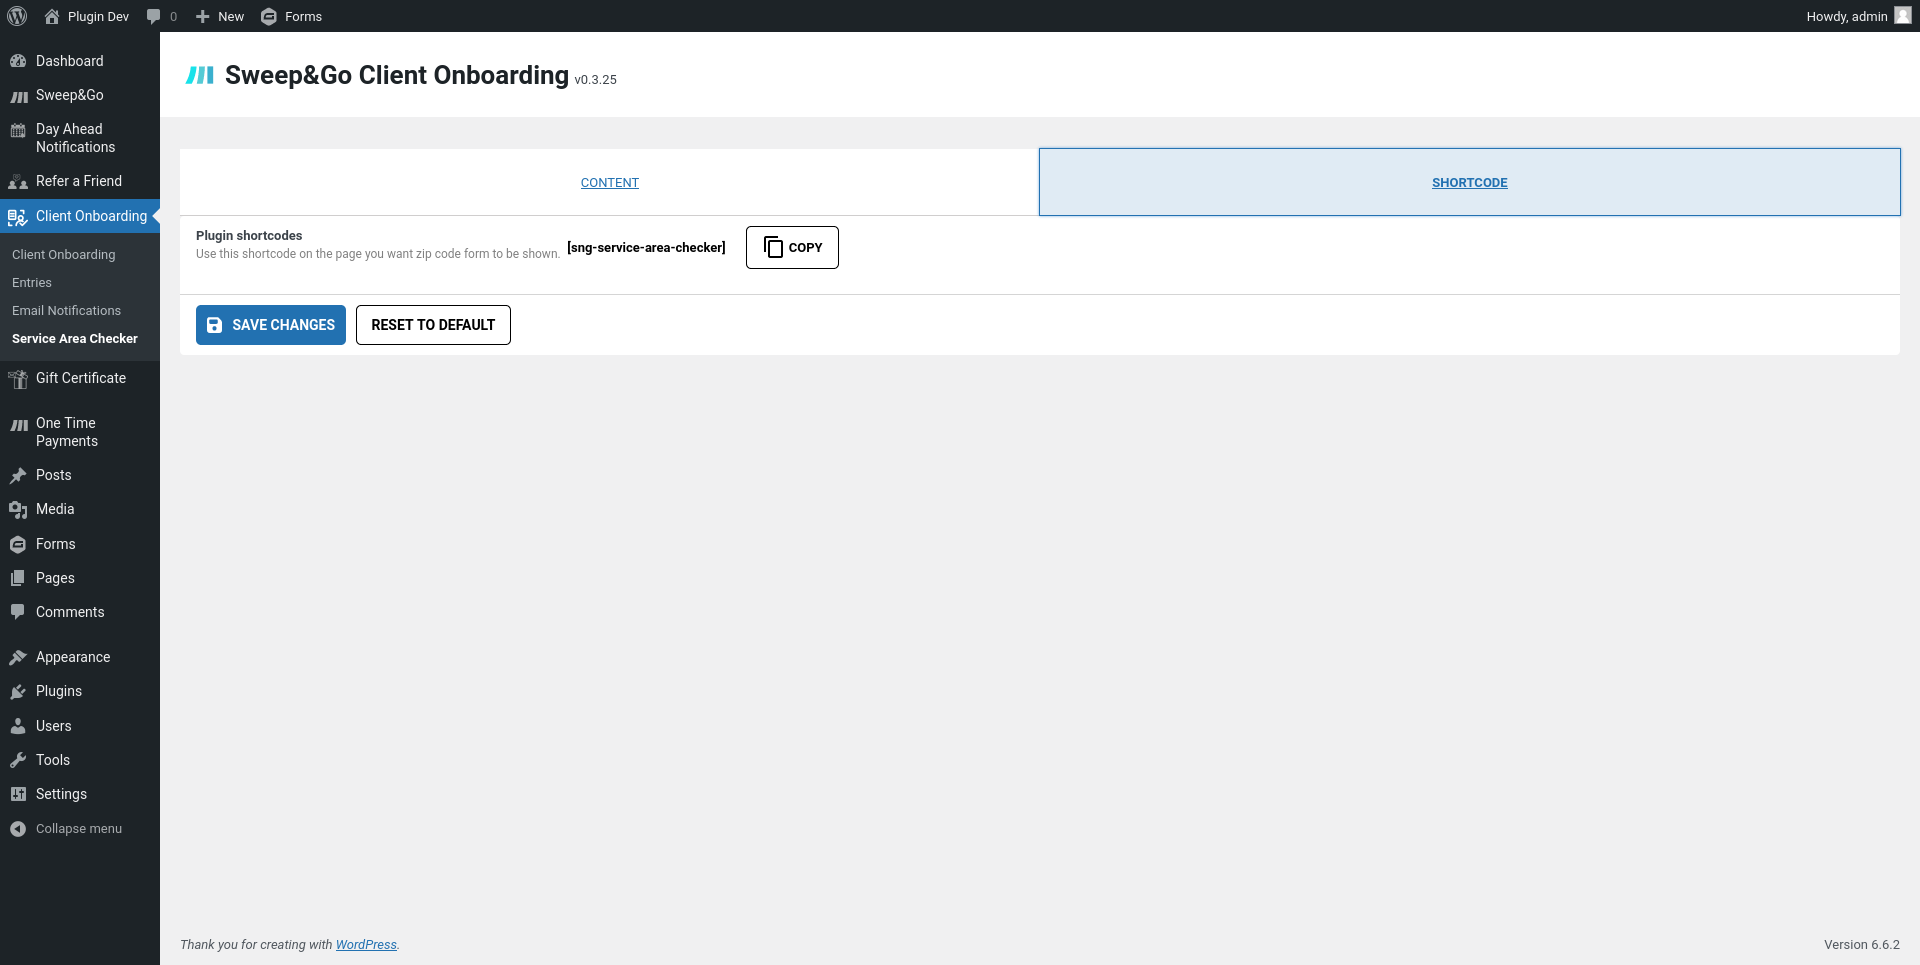Click the Collapse menu arrow icon

[18, 829]
